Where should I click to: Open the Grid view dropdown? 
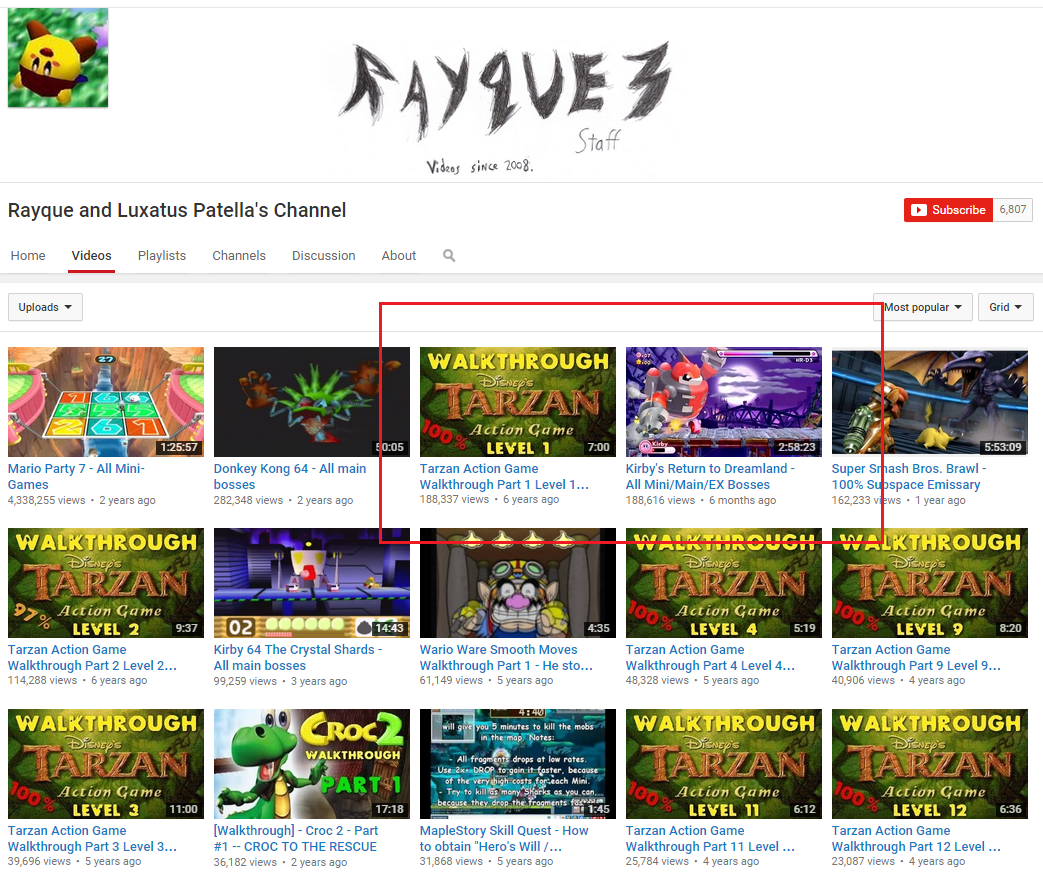(1005, 307)
